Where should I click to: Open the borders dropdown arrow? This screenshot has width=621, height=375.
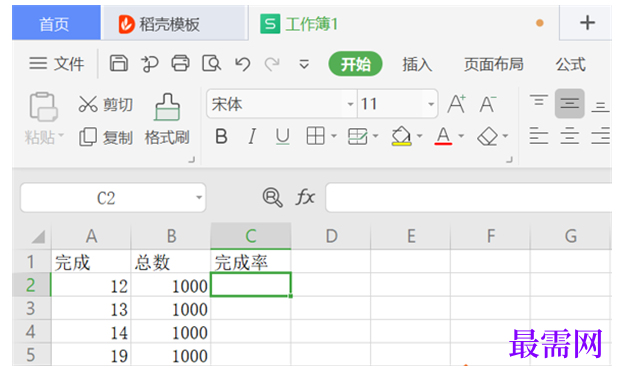click(x=334, y=136)
